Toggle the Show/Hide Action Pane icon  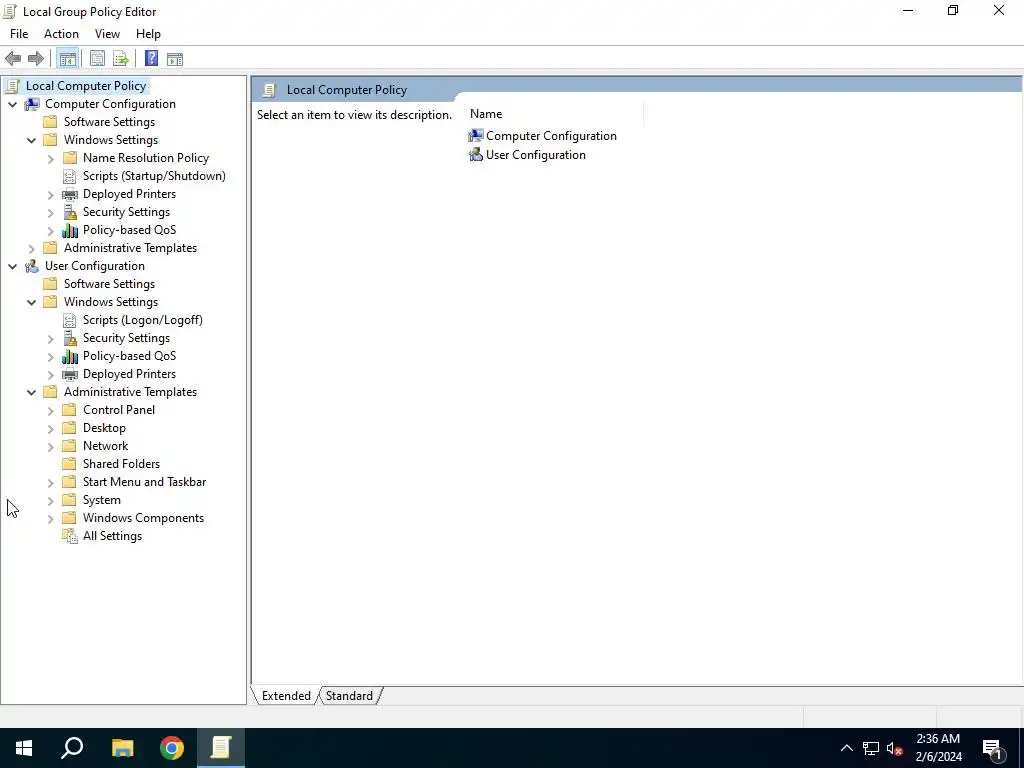tap(175, 59)
